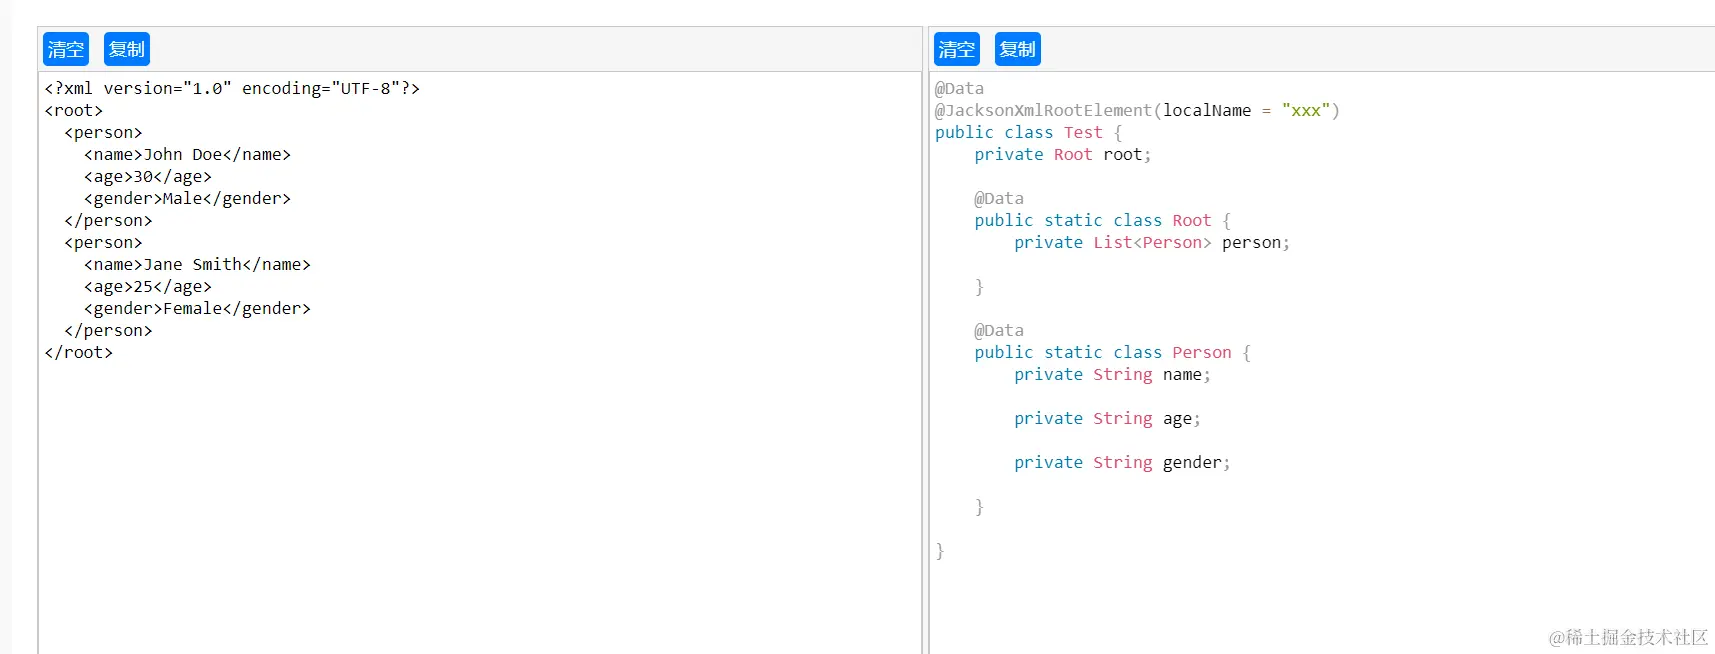
Task: Click the <name>Jane Smith</name> line
Action: point(198,264)
